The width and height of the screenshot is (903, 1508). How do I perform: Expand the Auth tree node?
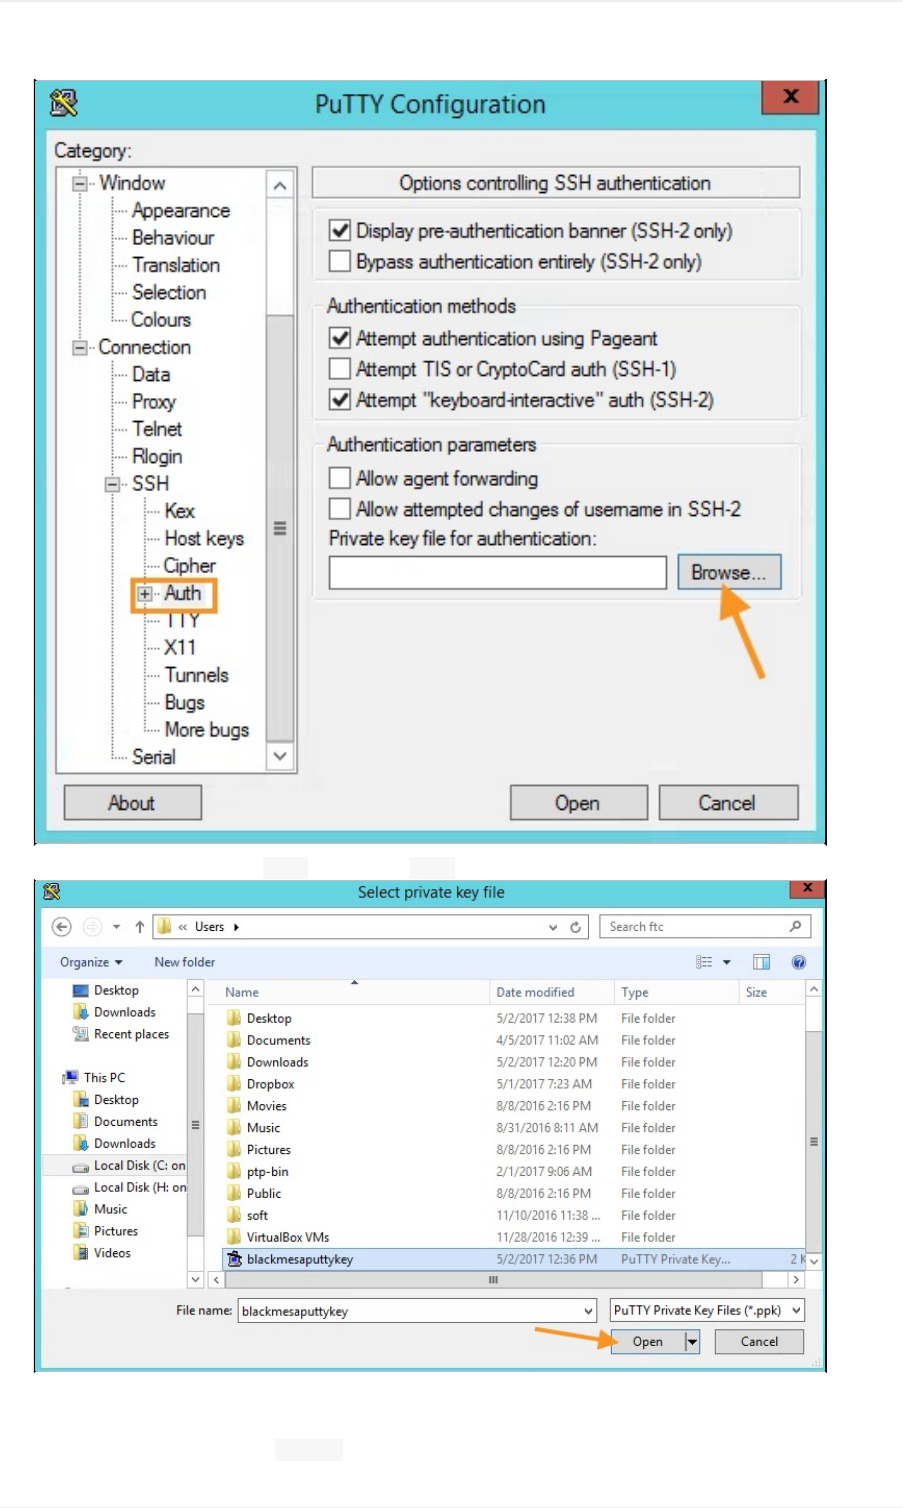[x=145, y=593]
